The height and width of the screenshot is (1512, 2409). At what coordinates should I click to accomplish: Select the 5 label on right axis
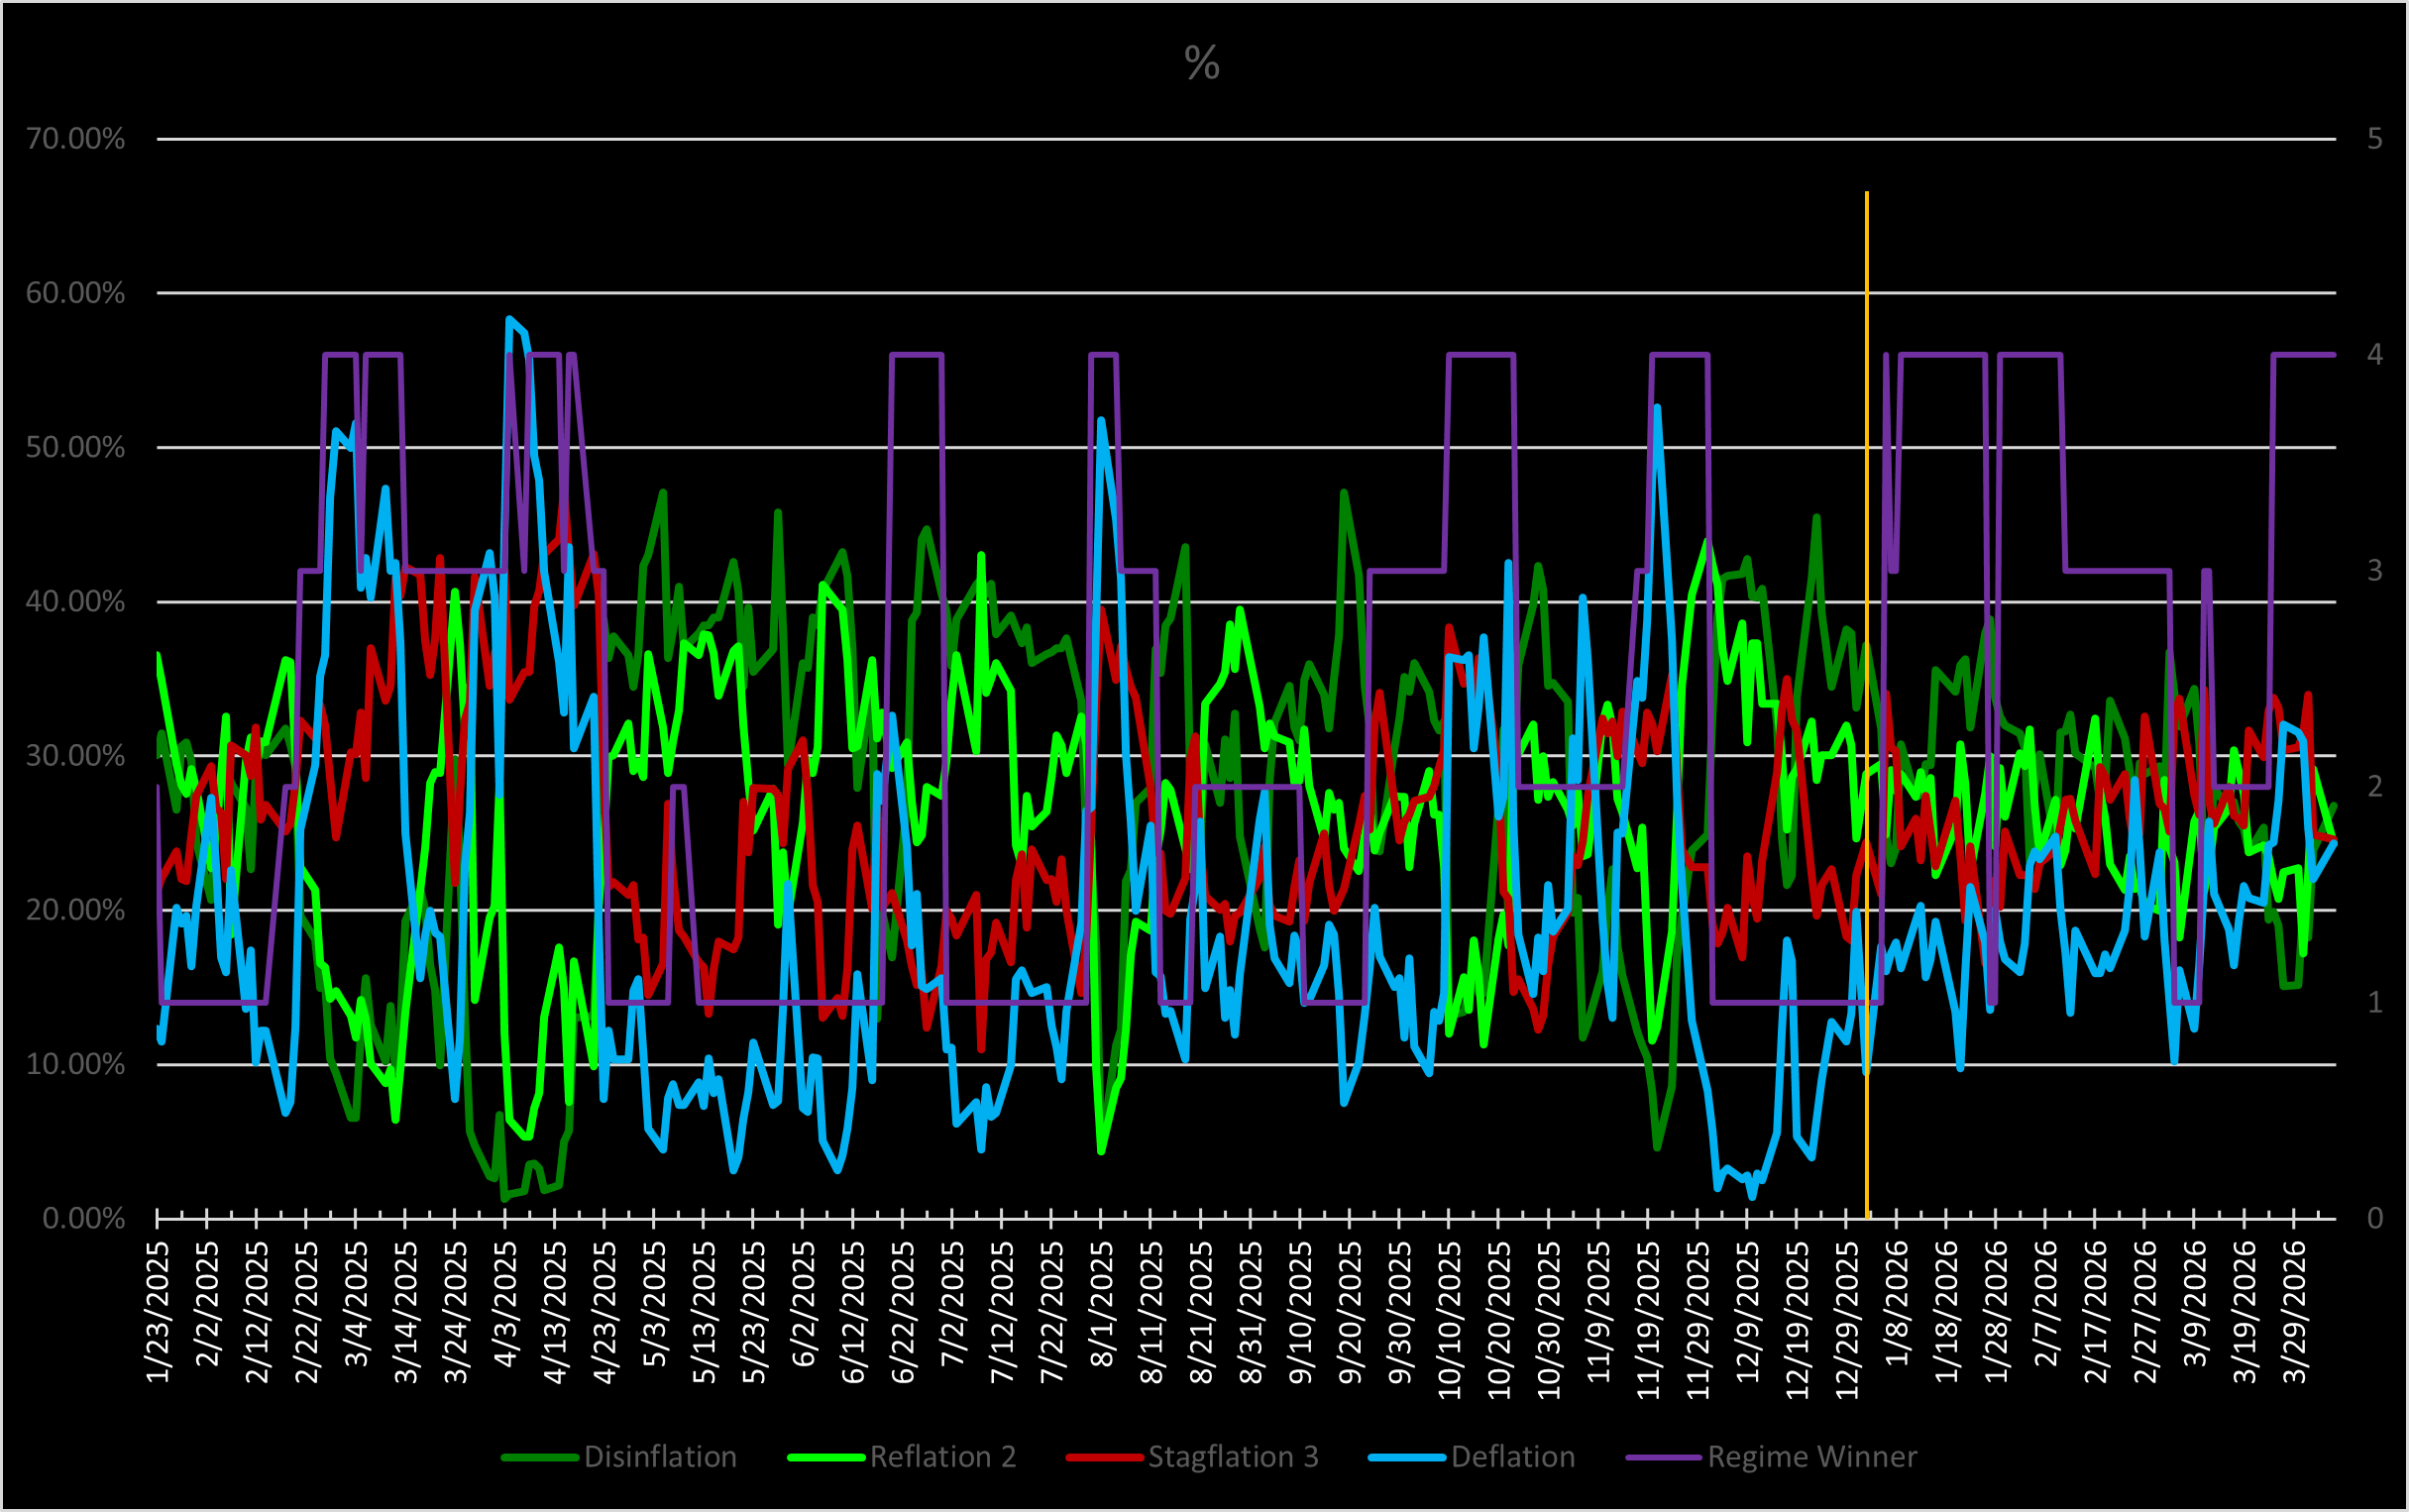click(x=2374, y=139)
